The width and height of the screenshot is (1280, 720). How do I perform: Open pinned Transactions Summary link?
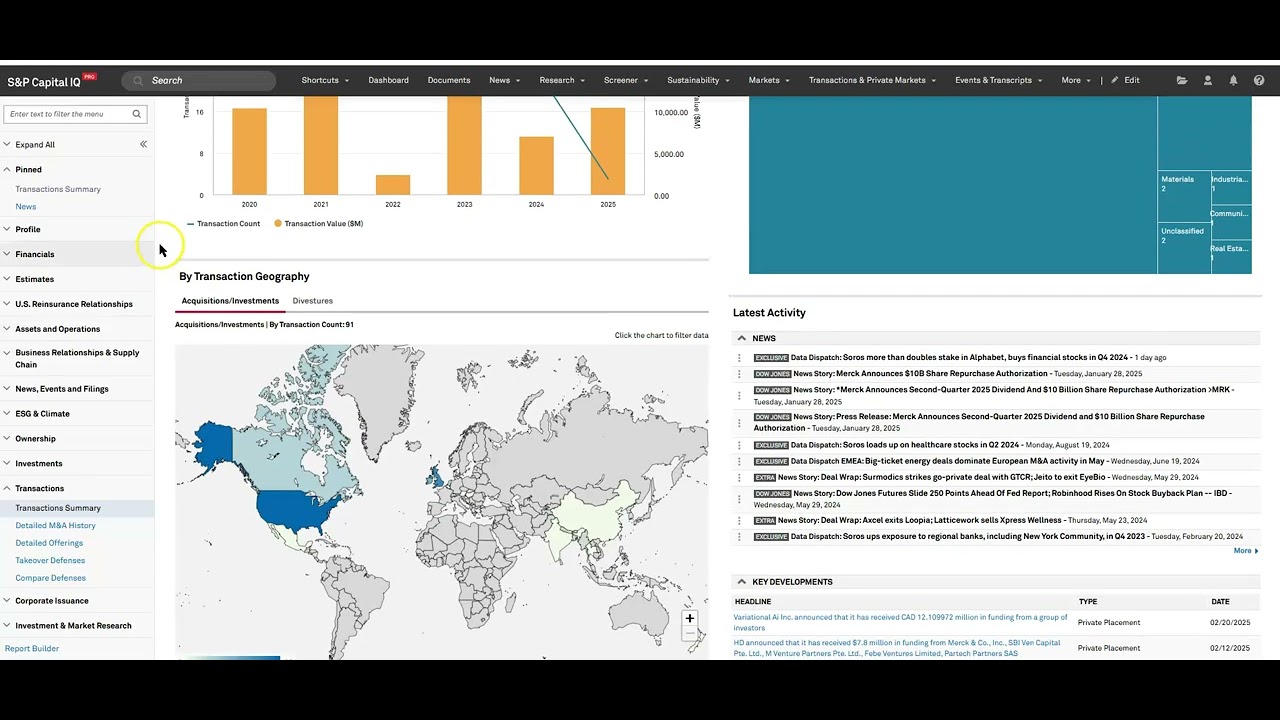58,189
